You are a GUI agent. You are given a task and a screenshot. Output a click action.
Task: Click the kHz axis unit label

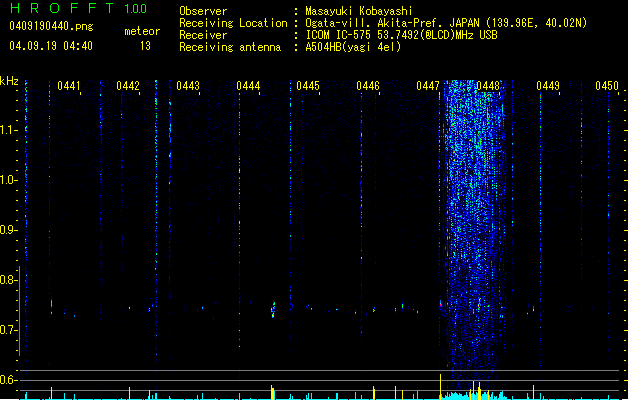coord(9,81)
